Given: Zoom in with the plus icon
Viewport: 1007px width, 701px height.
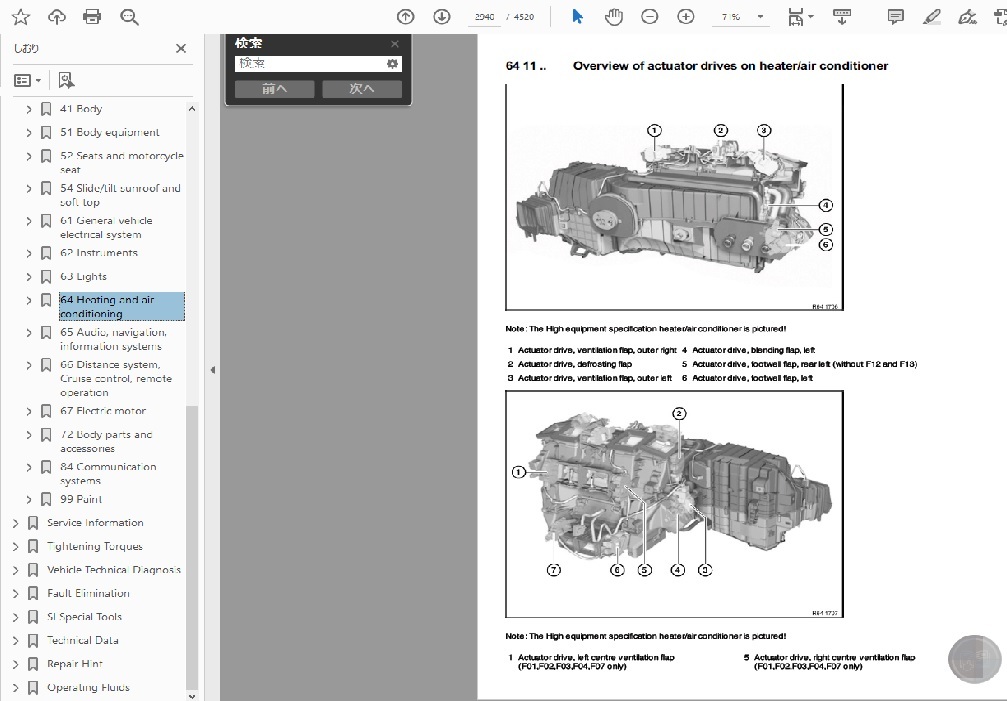Looking at the screenshot, I should [x=685, y=17].
